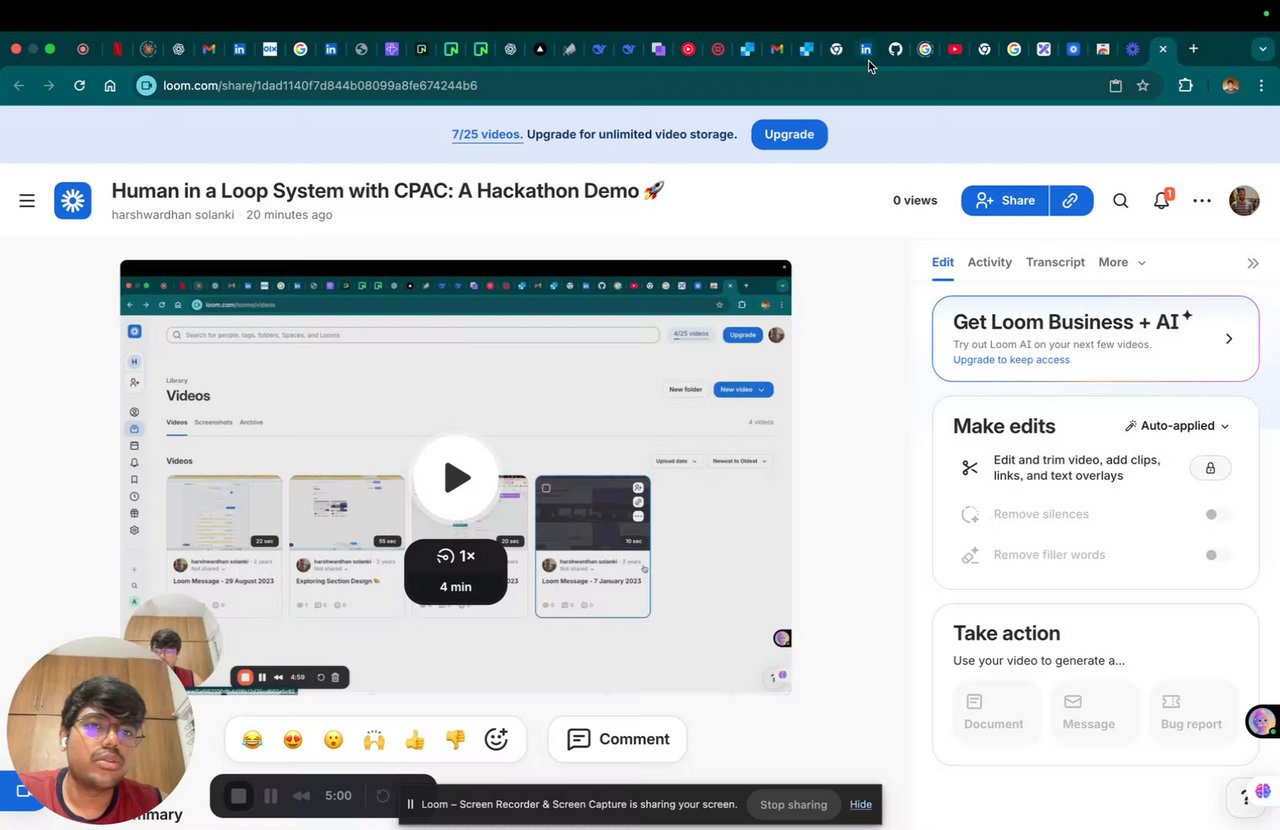Expand the More tab dropdown
This screenshot has width=1280, height=830.
coord(1122,263)
